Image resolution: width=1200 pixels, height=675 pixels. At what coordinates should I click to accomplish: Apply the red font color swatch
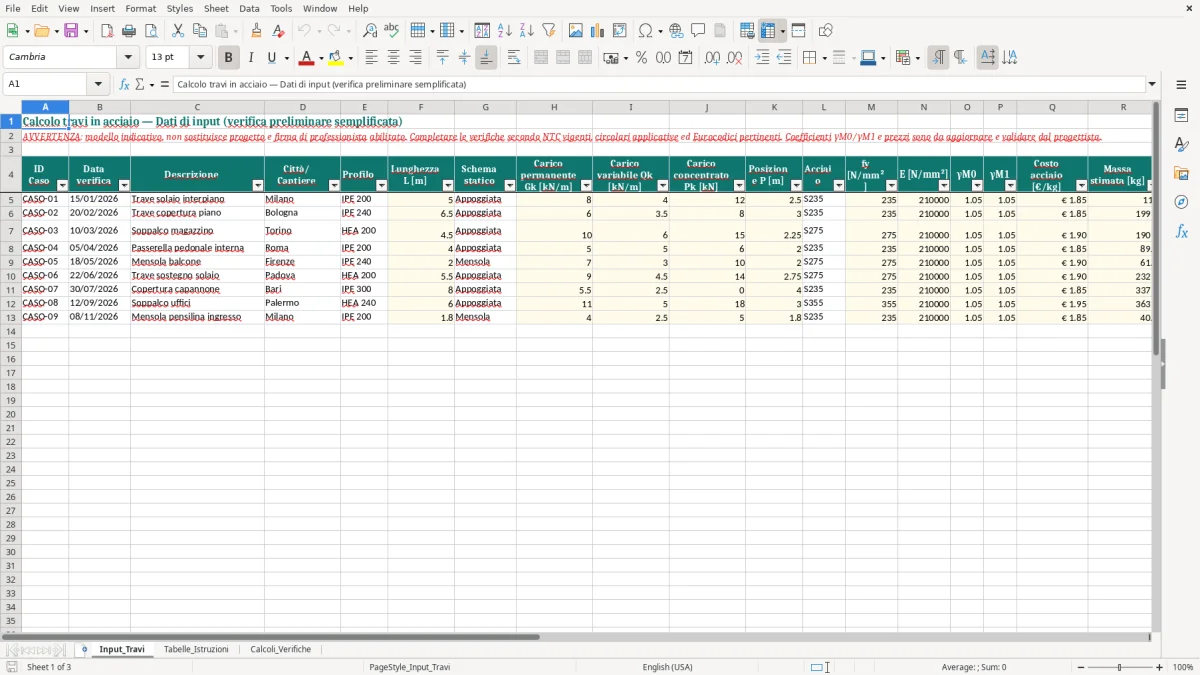coord(307,58)
